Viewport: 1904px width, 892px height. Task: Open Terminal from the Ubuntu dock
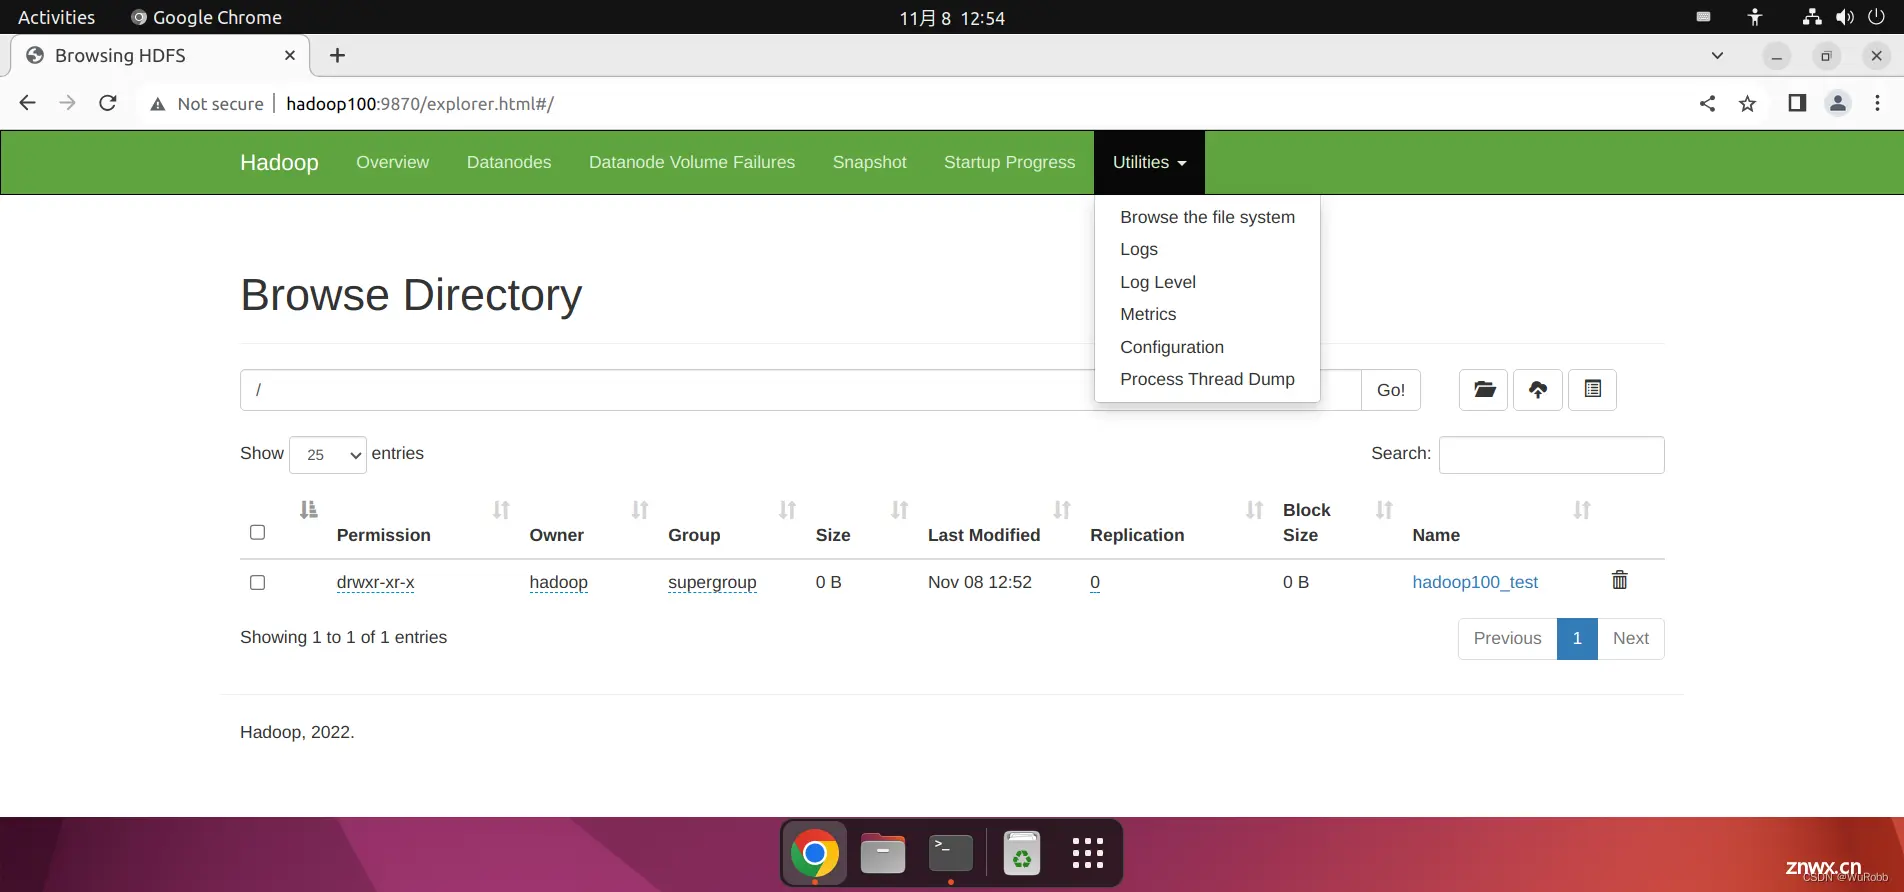[950, 854]
